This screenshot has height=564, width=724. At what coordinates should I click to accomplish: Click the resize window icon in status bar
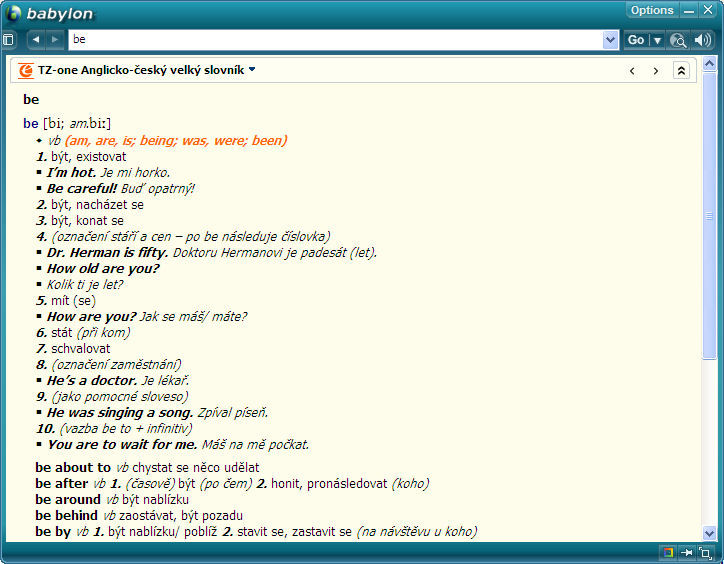click(x=705, y=552)
